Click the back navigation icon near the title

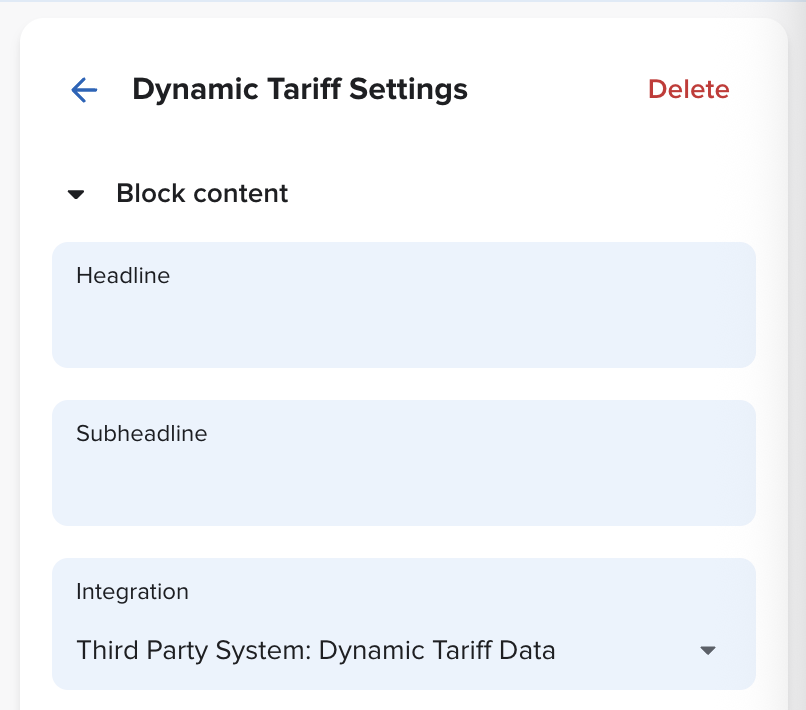coord(84,90)
